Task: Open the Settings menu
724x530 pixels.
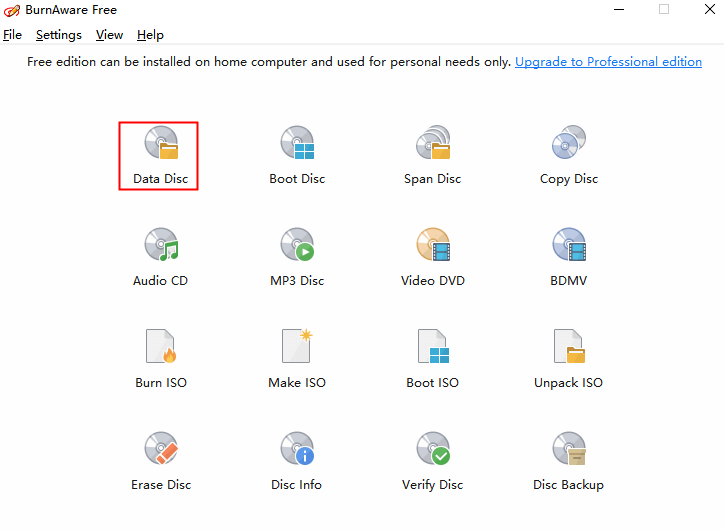Action: click(x=59, y=35)
